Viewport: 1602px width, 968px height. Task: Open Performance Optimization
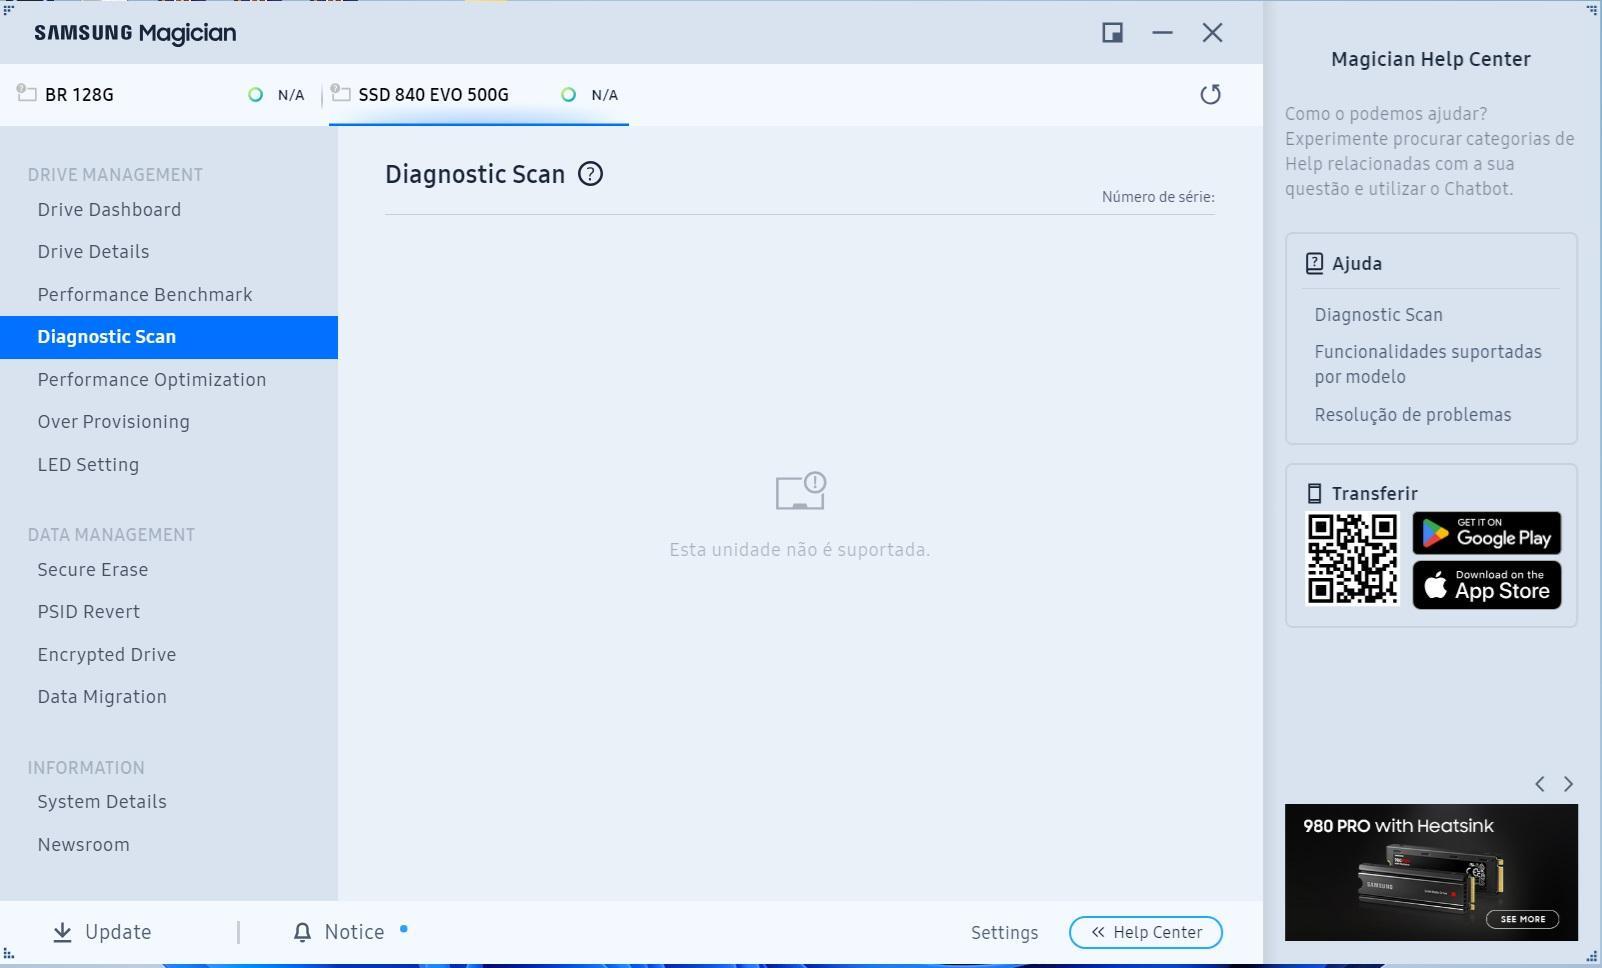pos(152,380)
